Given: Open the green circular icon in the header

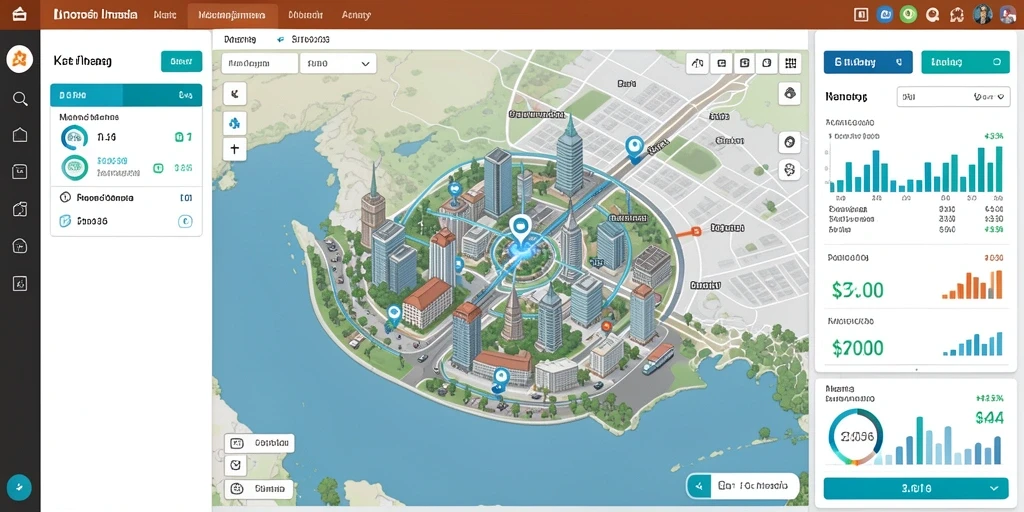Looking at the screenshot, I should 908,14.
